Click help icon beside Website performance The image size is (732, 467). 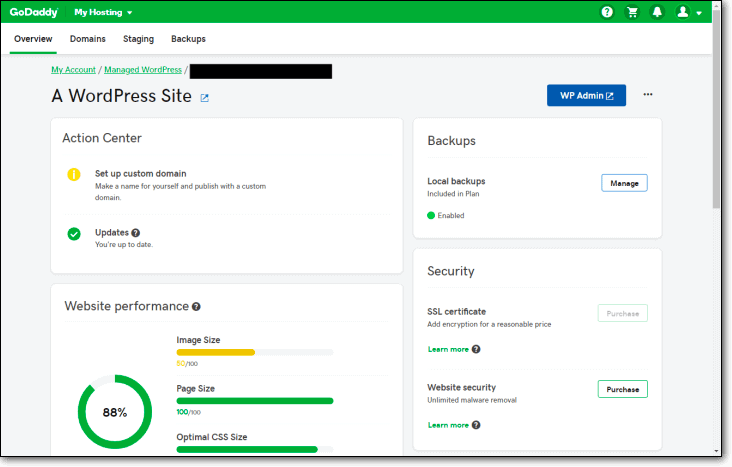[x=196, y=307]
